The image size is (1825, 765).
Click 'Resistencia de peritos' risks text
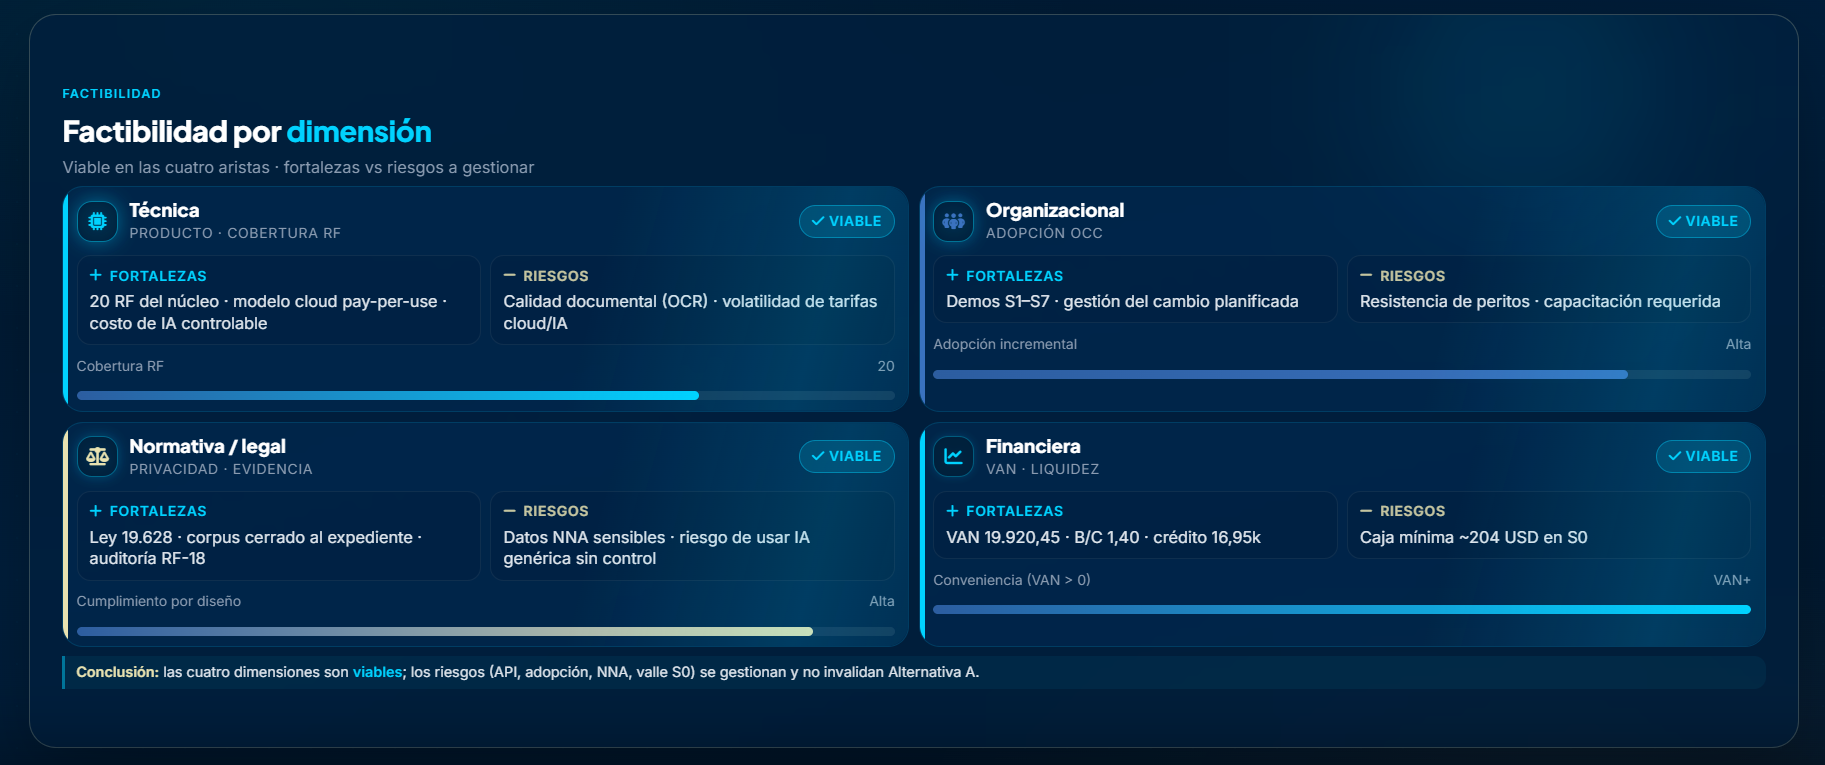coord(1540,301)
